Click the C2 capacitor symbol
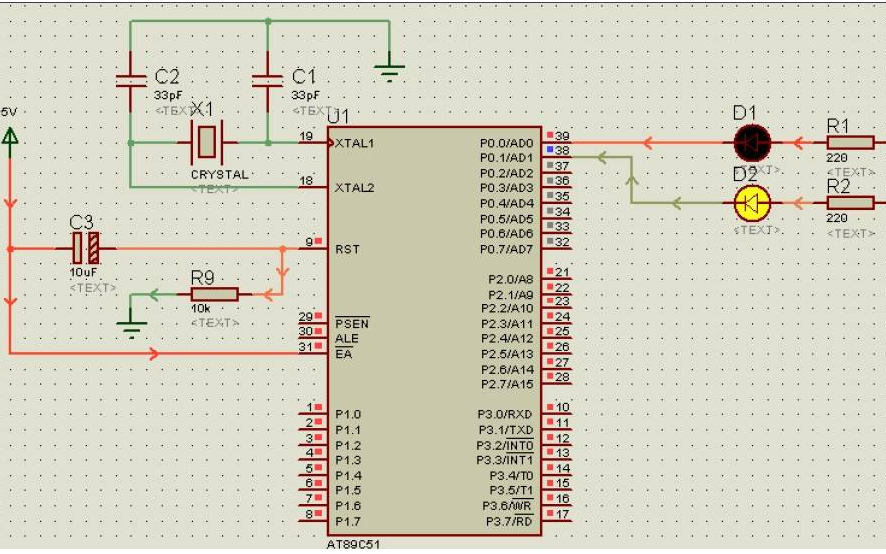Image resolution: width=886 pixels, height=554 pixels. click(x=131, y=80)
